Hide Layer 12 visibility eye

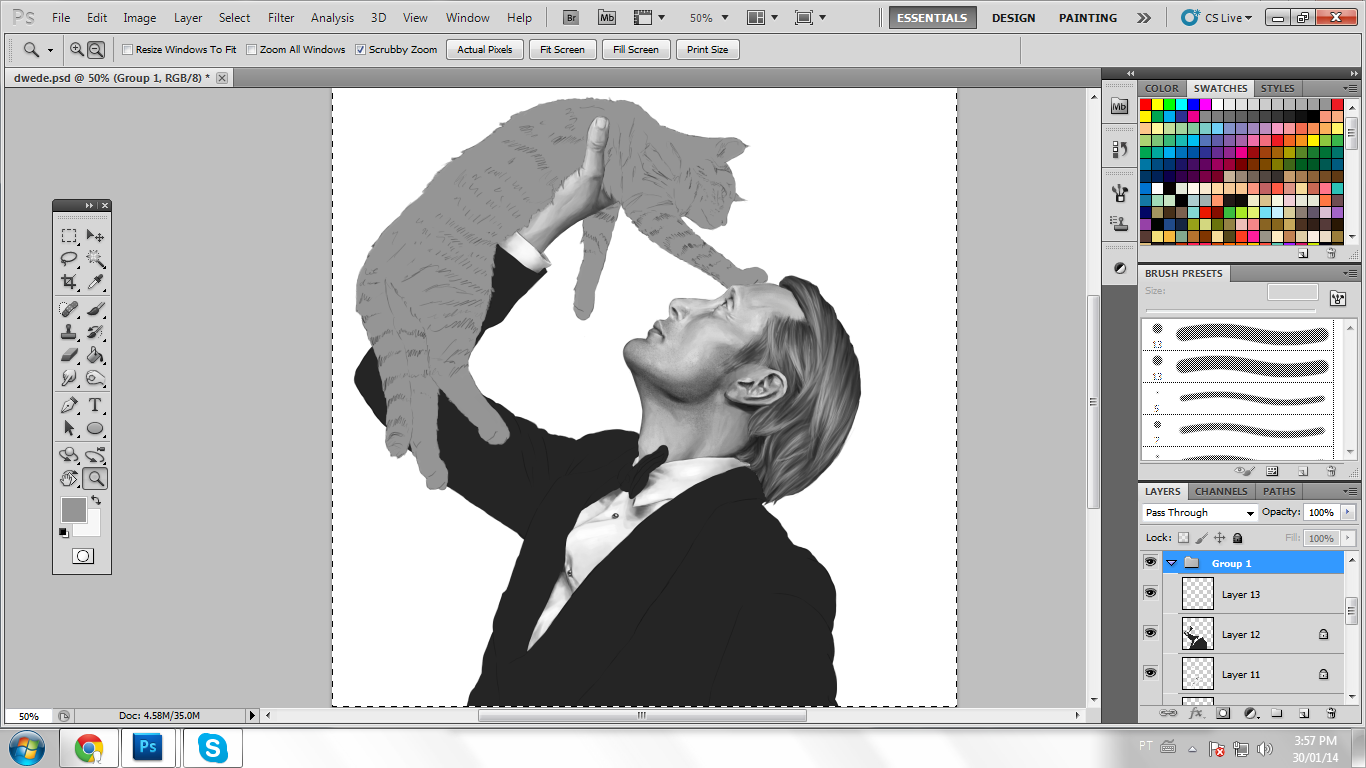(1150, 633)
